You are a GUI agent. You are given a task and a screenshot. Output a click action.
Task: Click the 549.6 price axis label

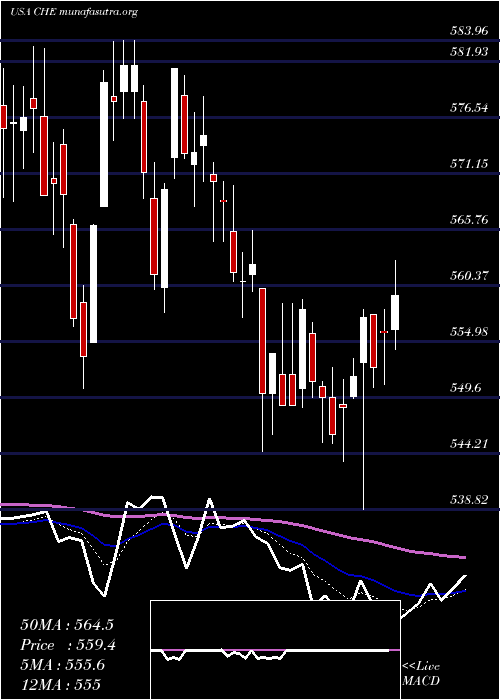point(466,388)
